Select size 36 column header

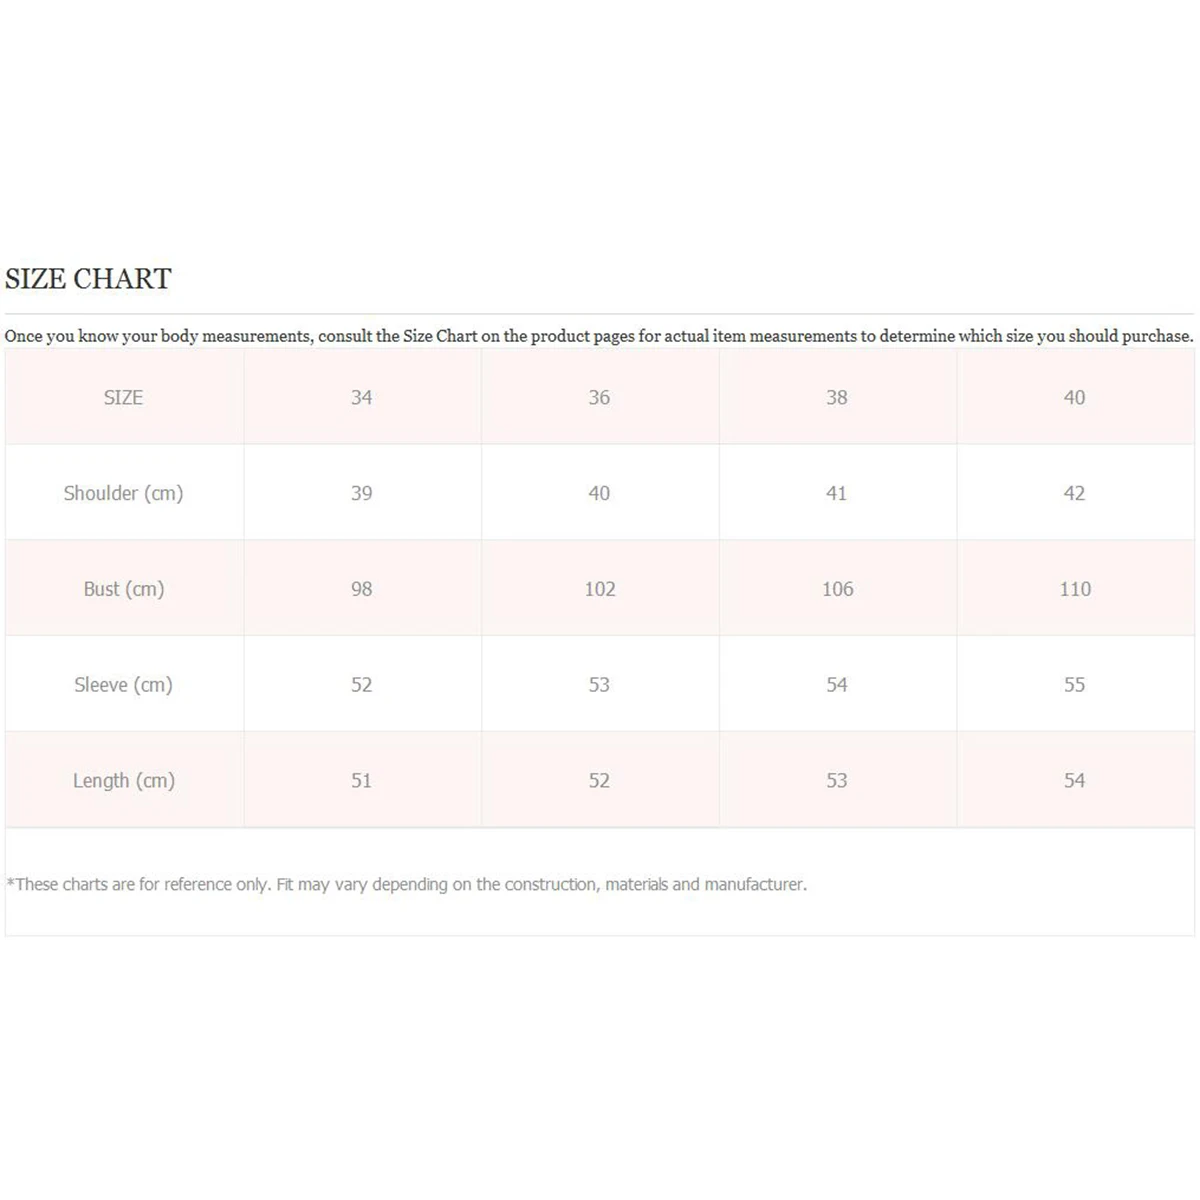599,397
